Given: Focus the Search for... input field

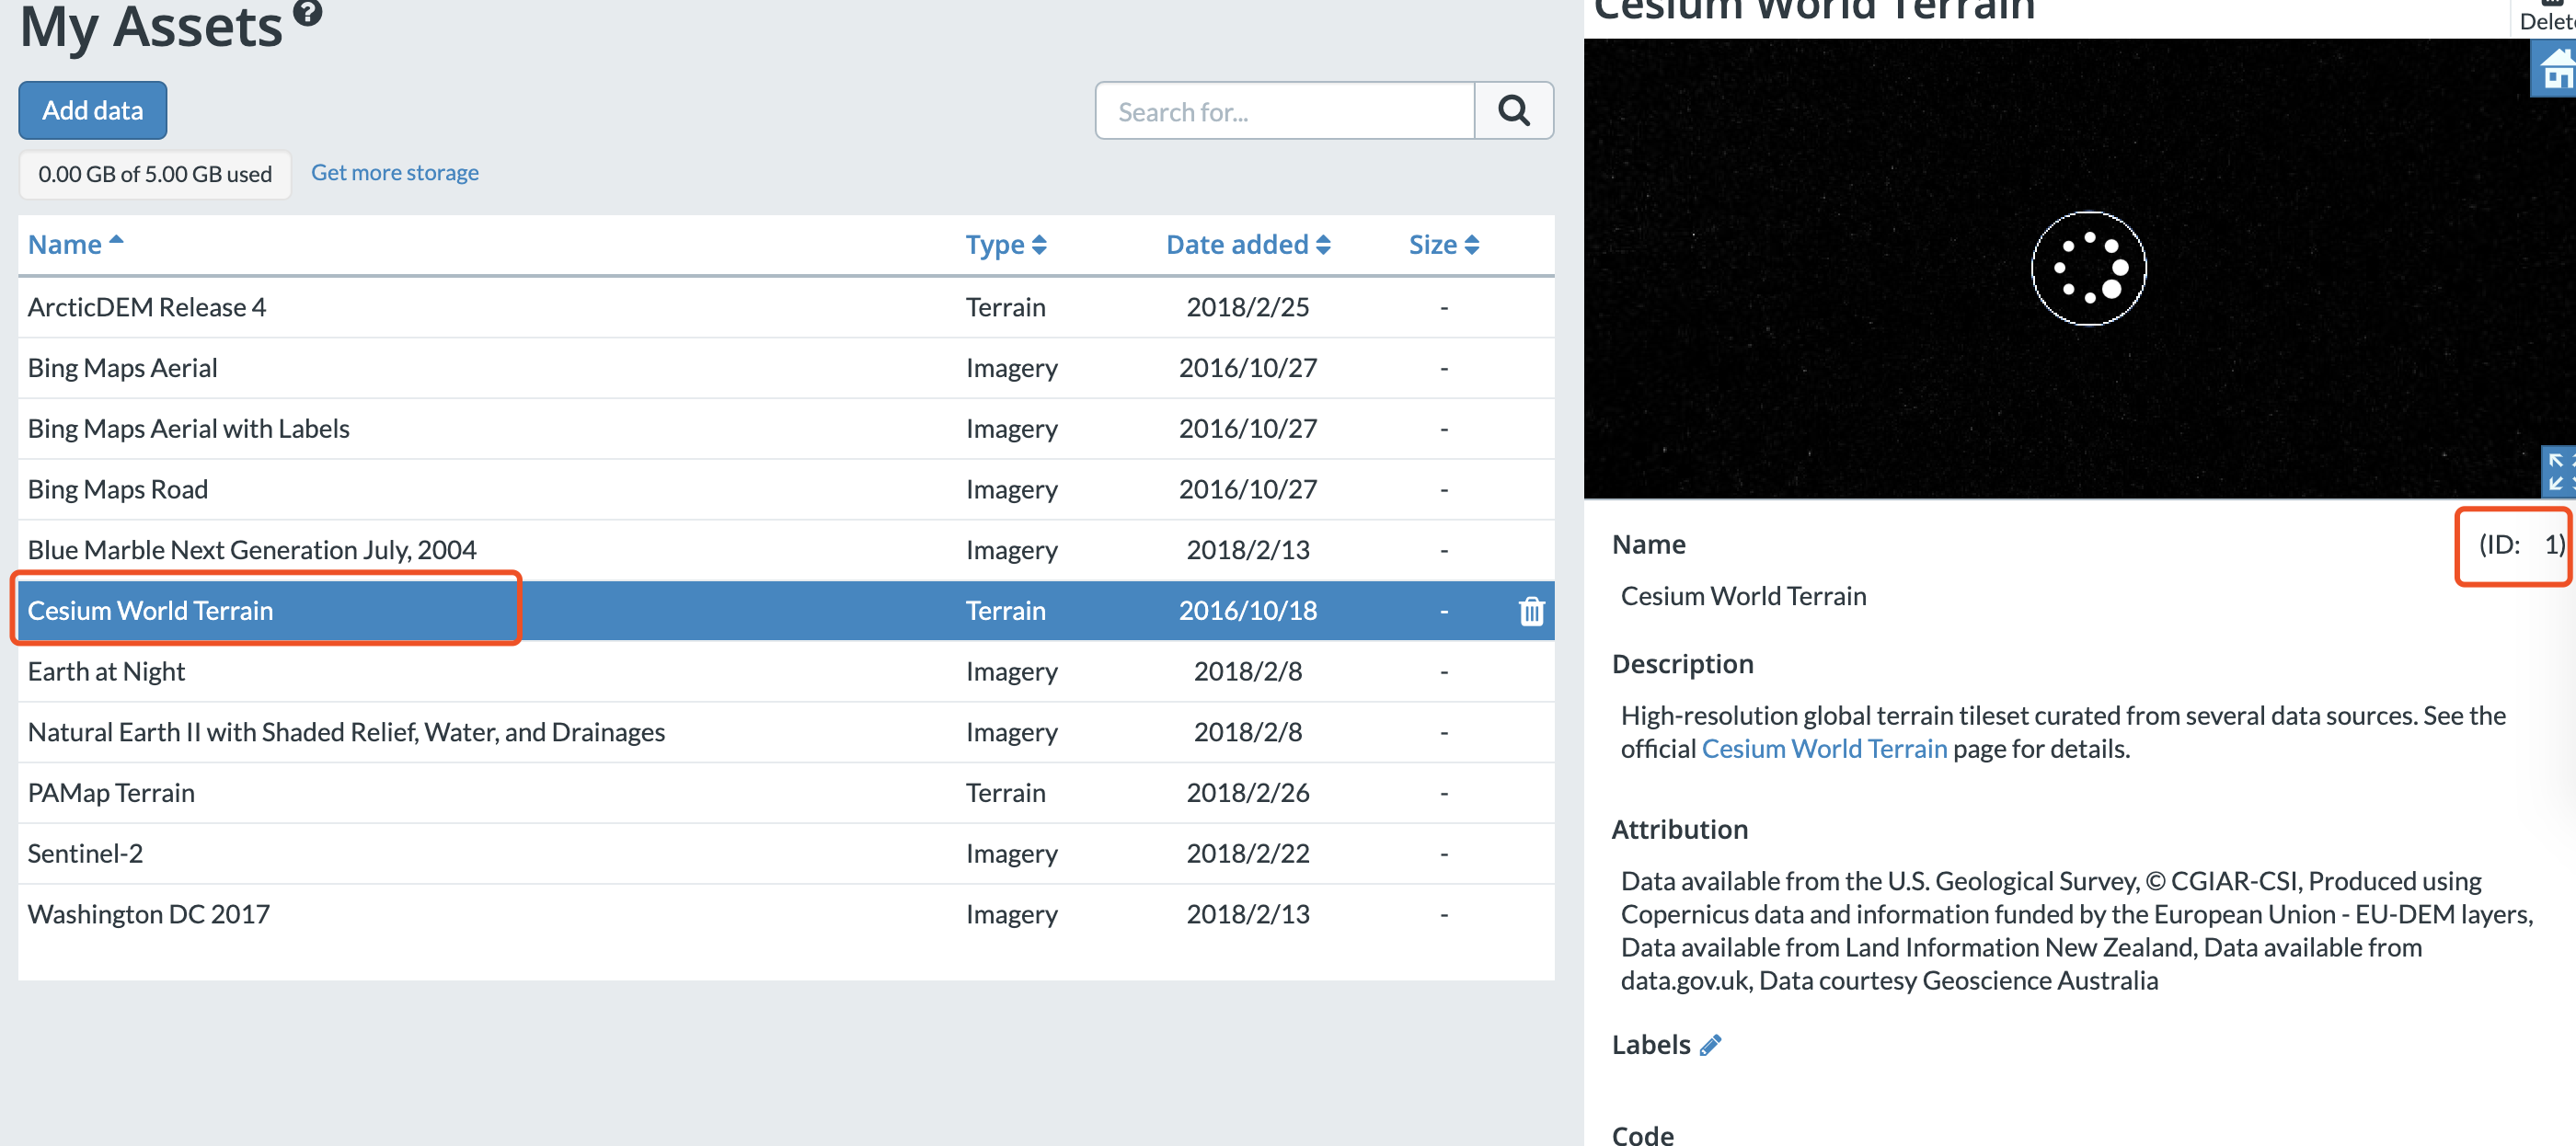Looking at the screenshot, I should coord(1284,111).
